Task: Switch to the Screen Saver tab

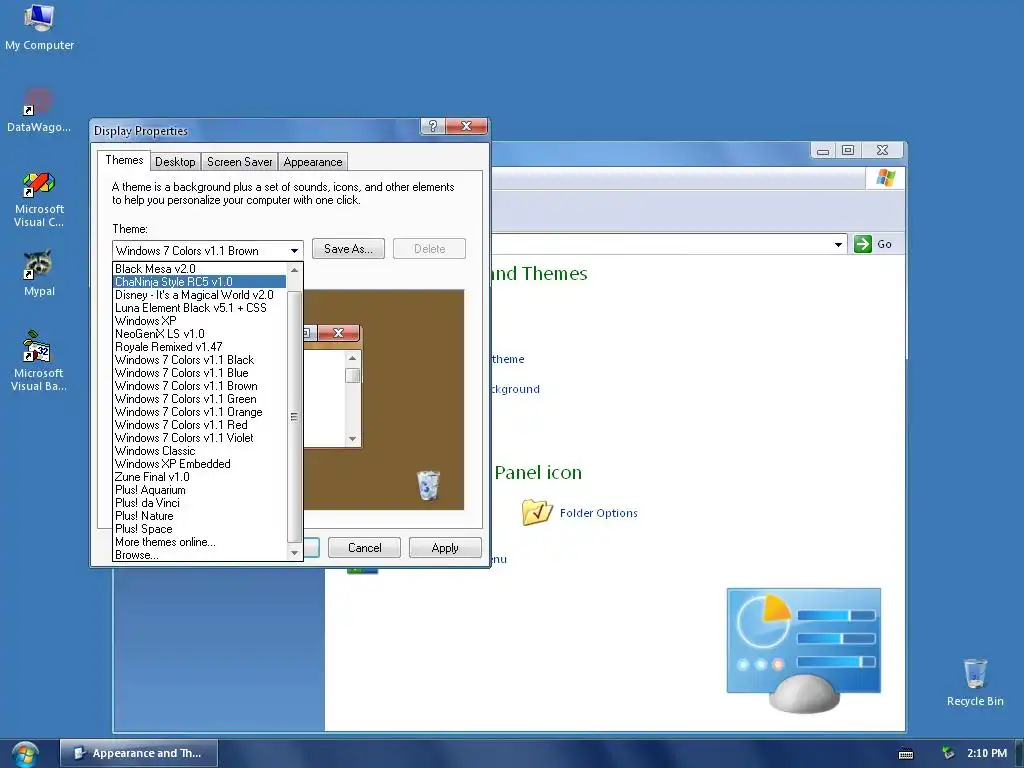Action: [240, 161]
